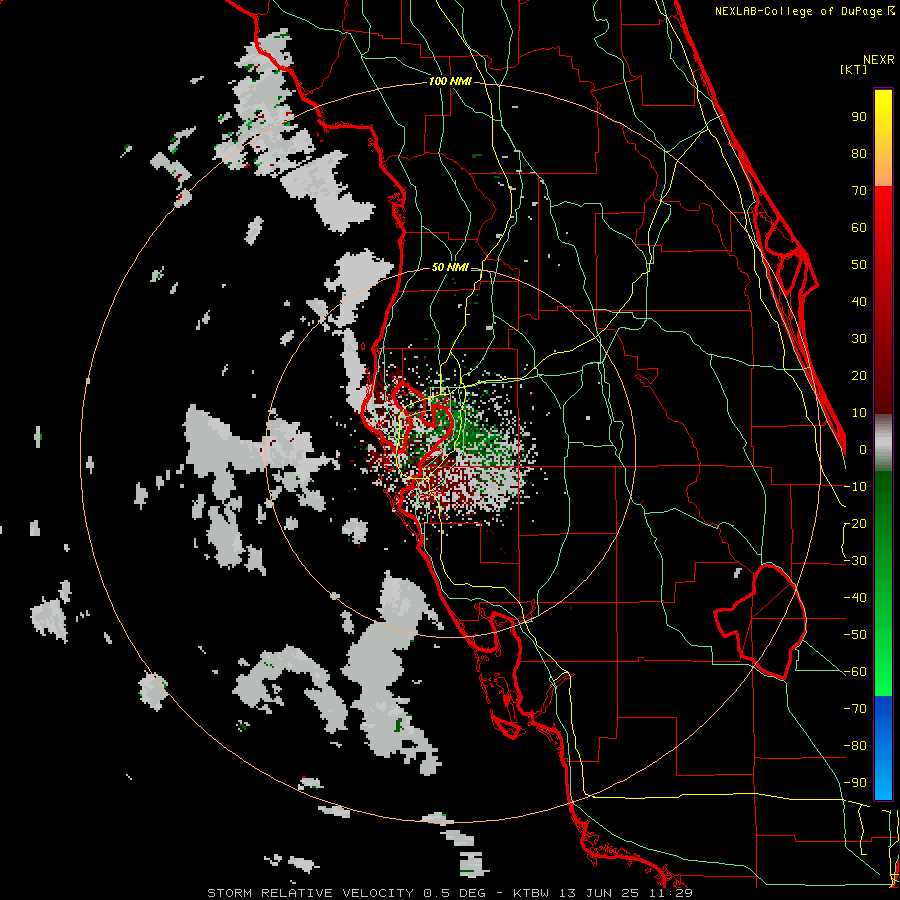Select the positive 20 value on velocity scale
The image size is (900, 900).
point(859,376)
